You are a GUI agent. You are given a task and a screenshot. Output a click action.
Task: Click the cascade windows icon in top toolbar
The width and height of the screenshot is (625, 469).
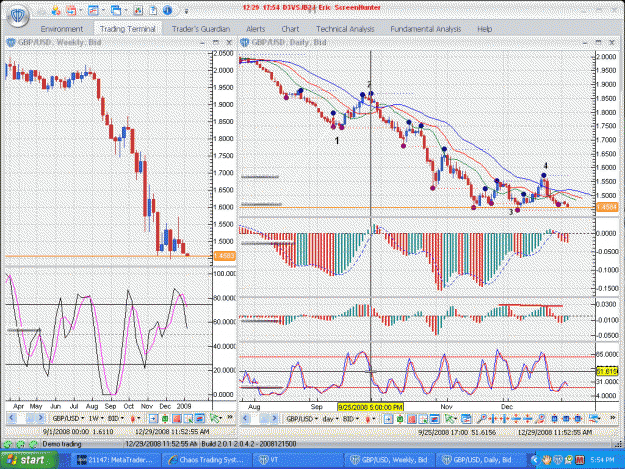(x=116, y=10)
